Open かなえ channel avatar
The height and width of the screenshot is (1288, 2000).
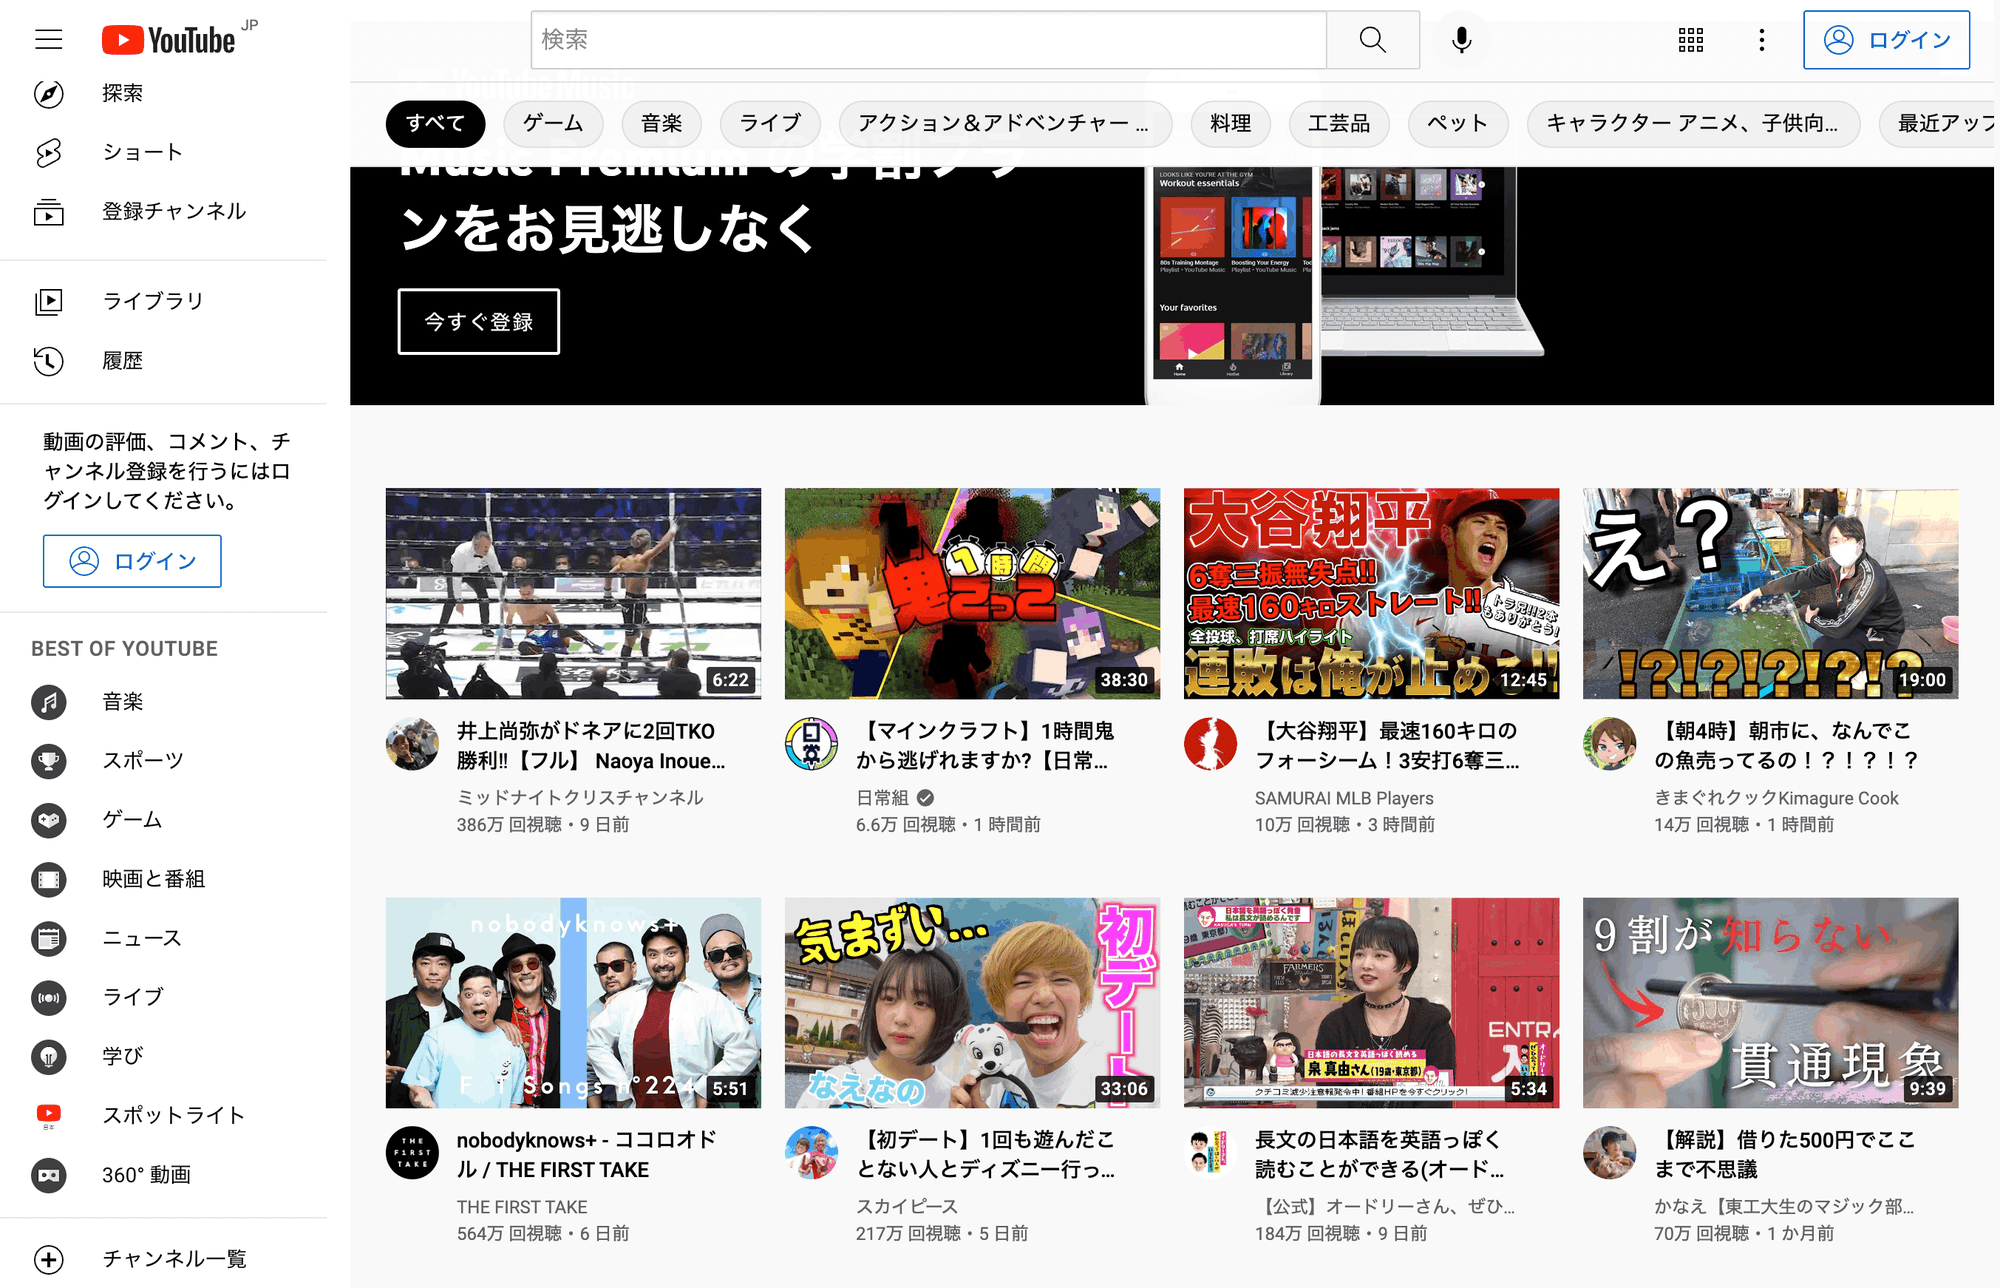[x=1609, y=1153]
